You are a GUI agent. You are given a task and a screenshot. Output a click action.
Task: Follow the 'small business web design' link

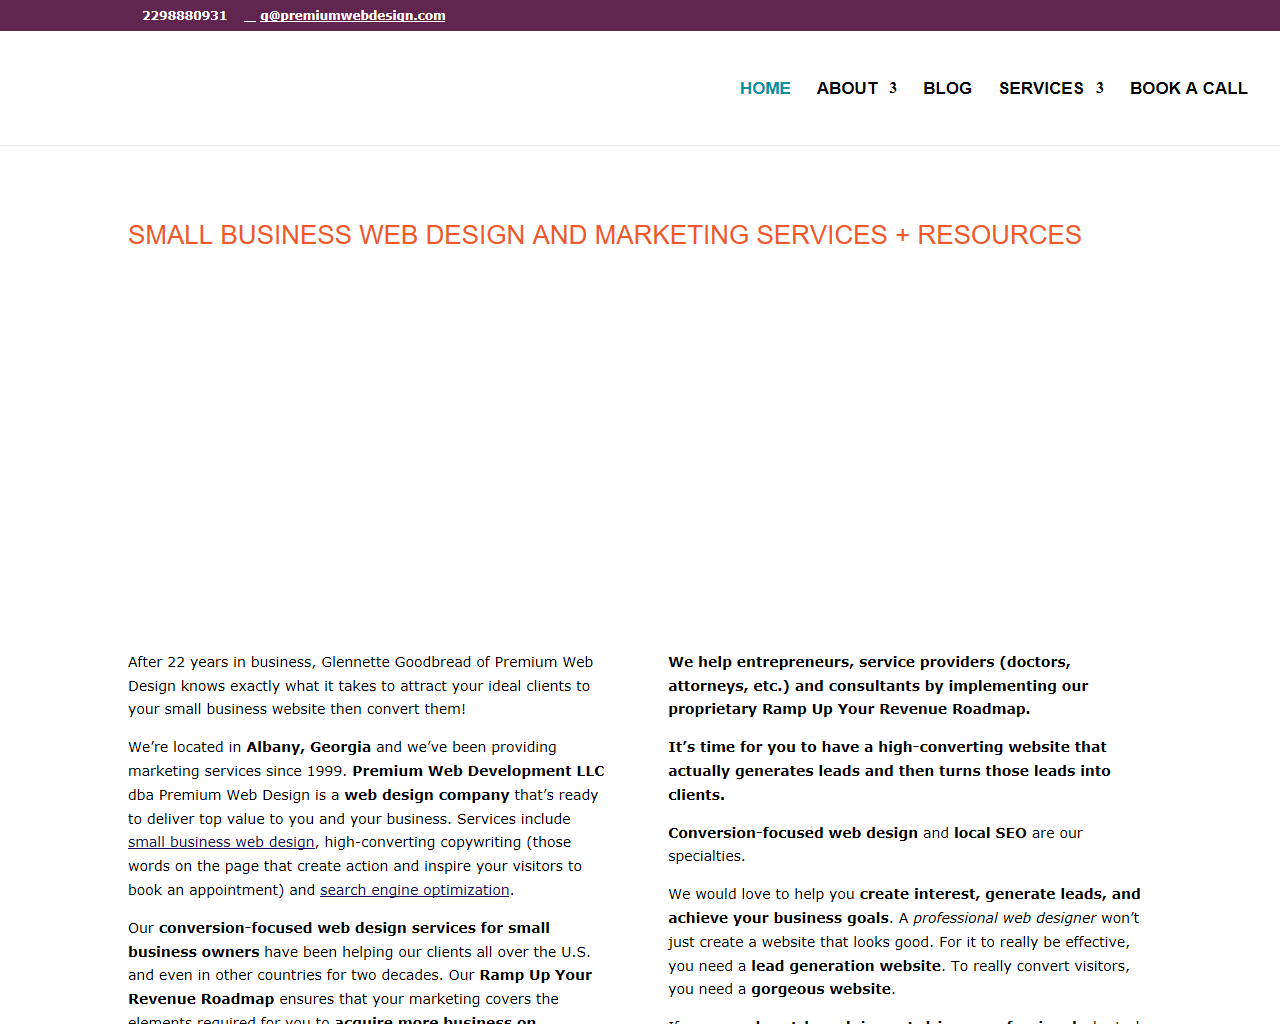pyautogui.click(x=221, y=842)
